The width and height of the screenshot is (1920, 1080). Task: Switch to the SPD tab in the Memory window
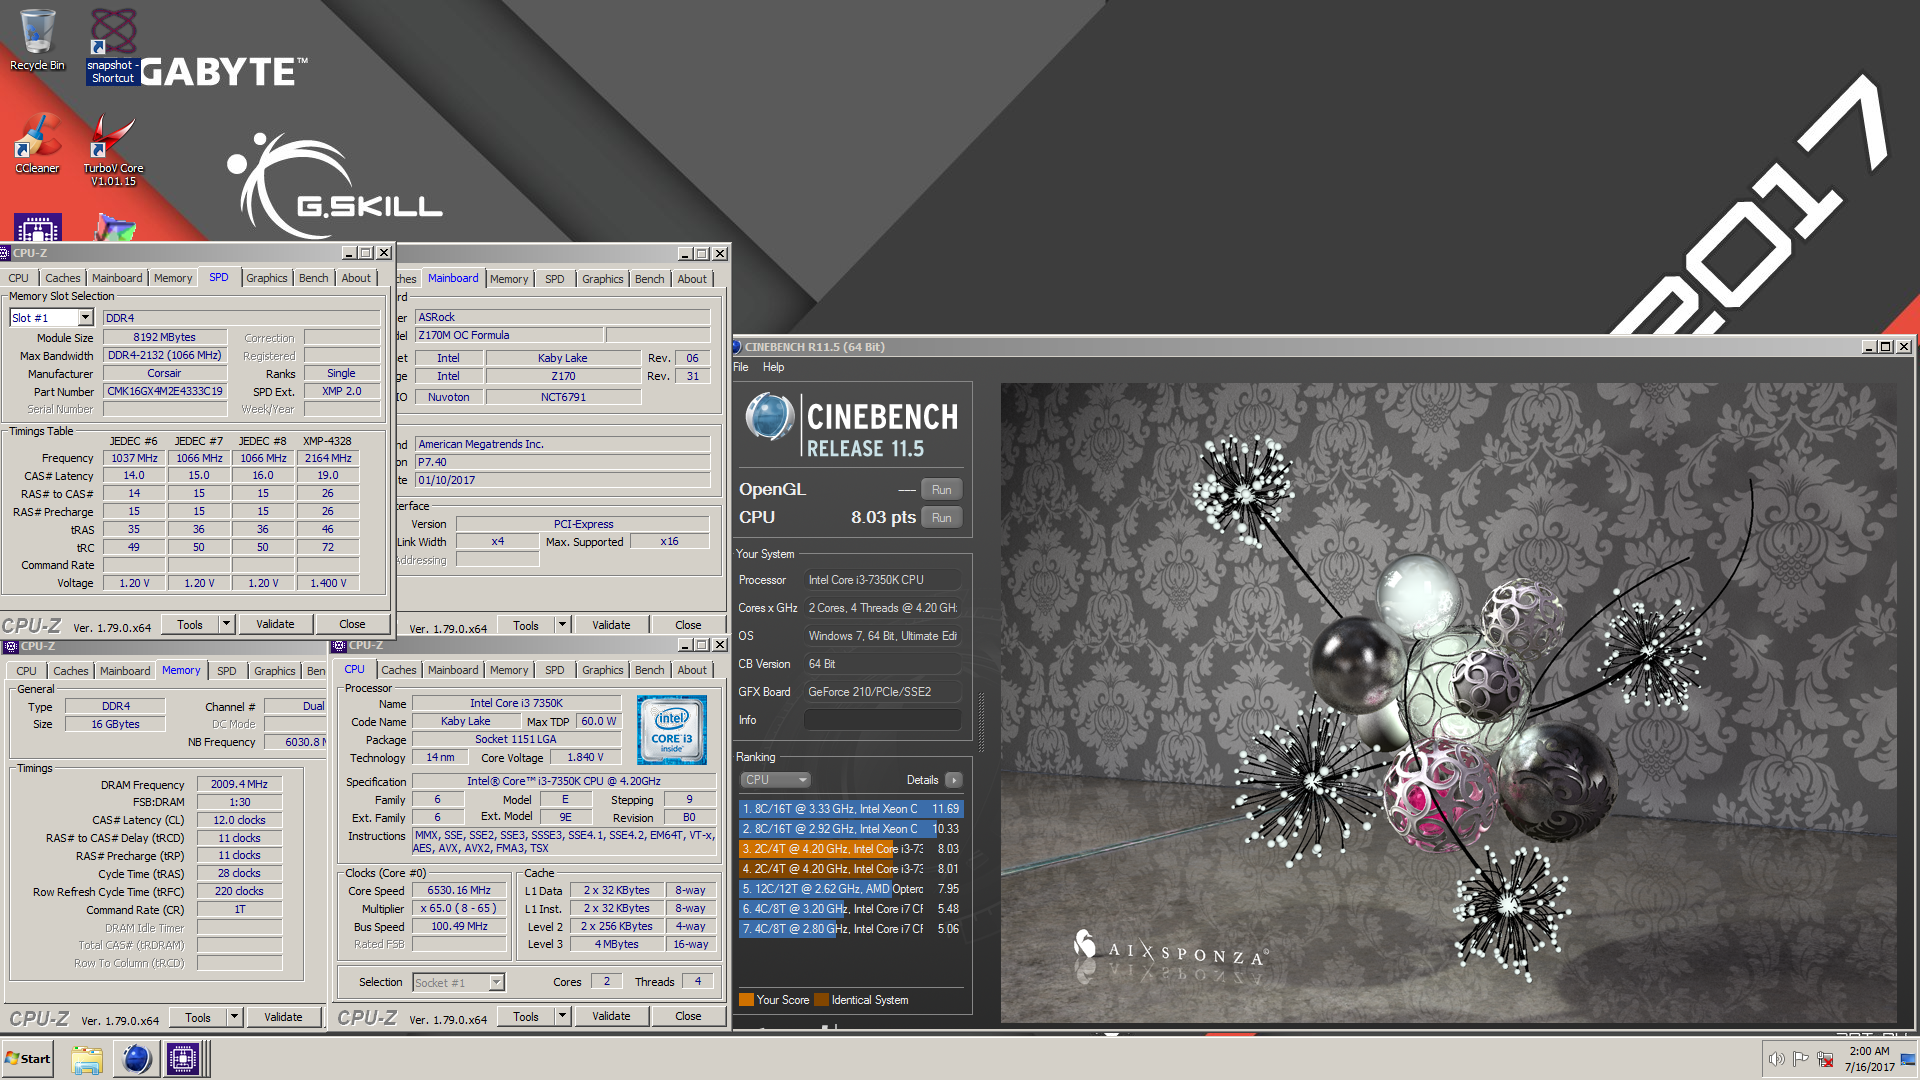click(x=227, y=671)
